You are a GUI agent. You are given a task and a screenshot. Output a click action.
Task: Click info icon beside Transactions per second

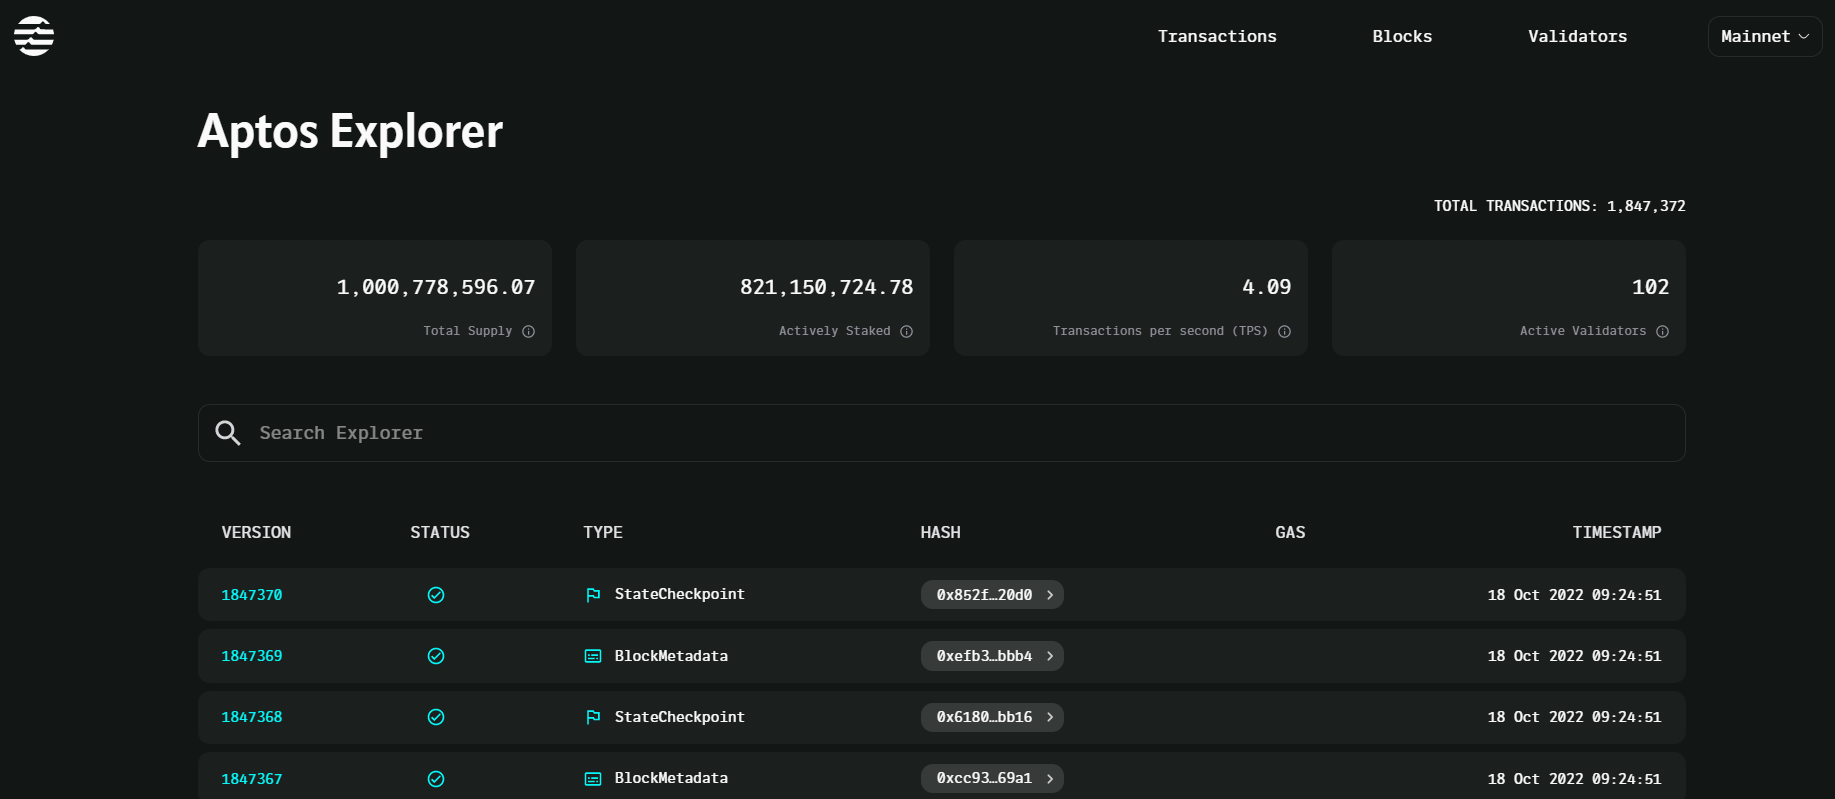(x=1285, y=332)
